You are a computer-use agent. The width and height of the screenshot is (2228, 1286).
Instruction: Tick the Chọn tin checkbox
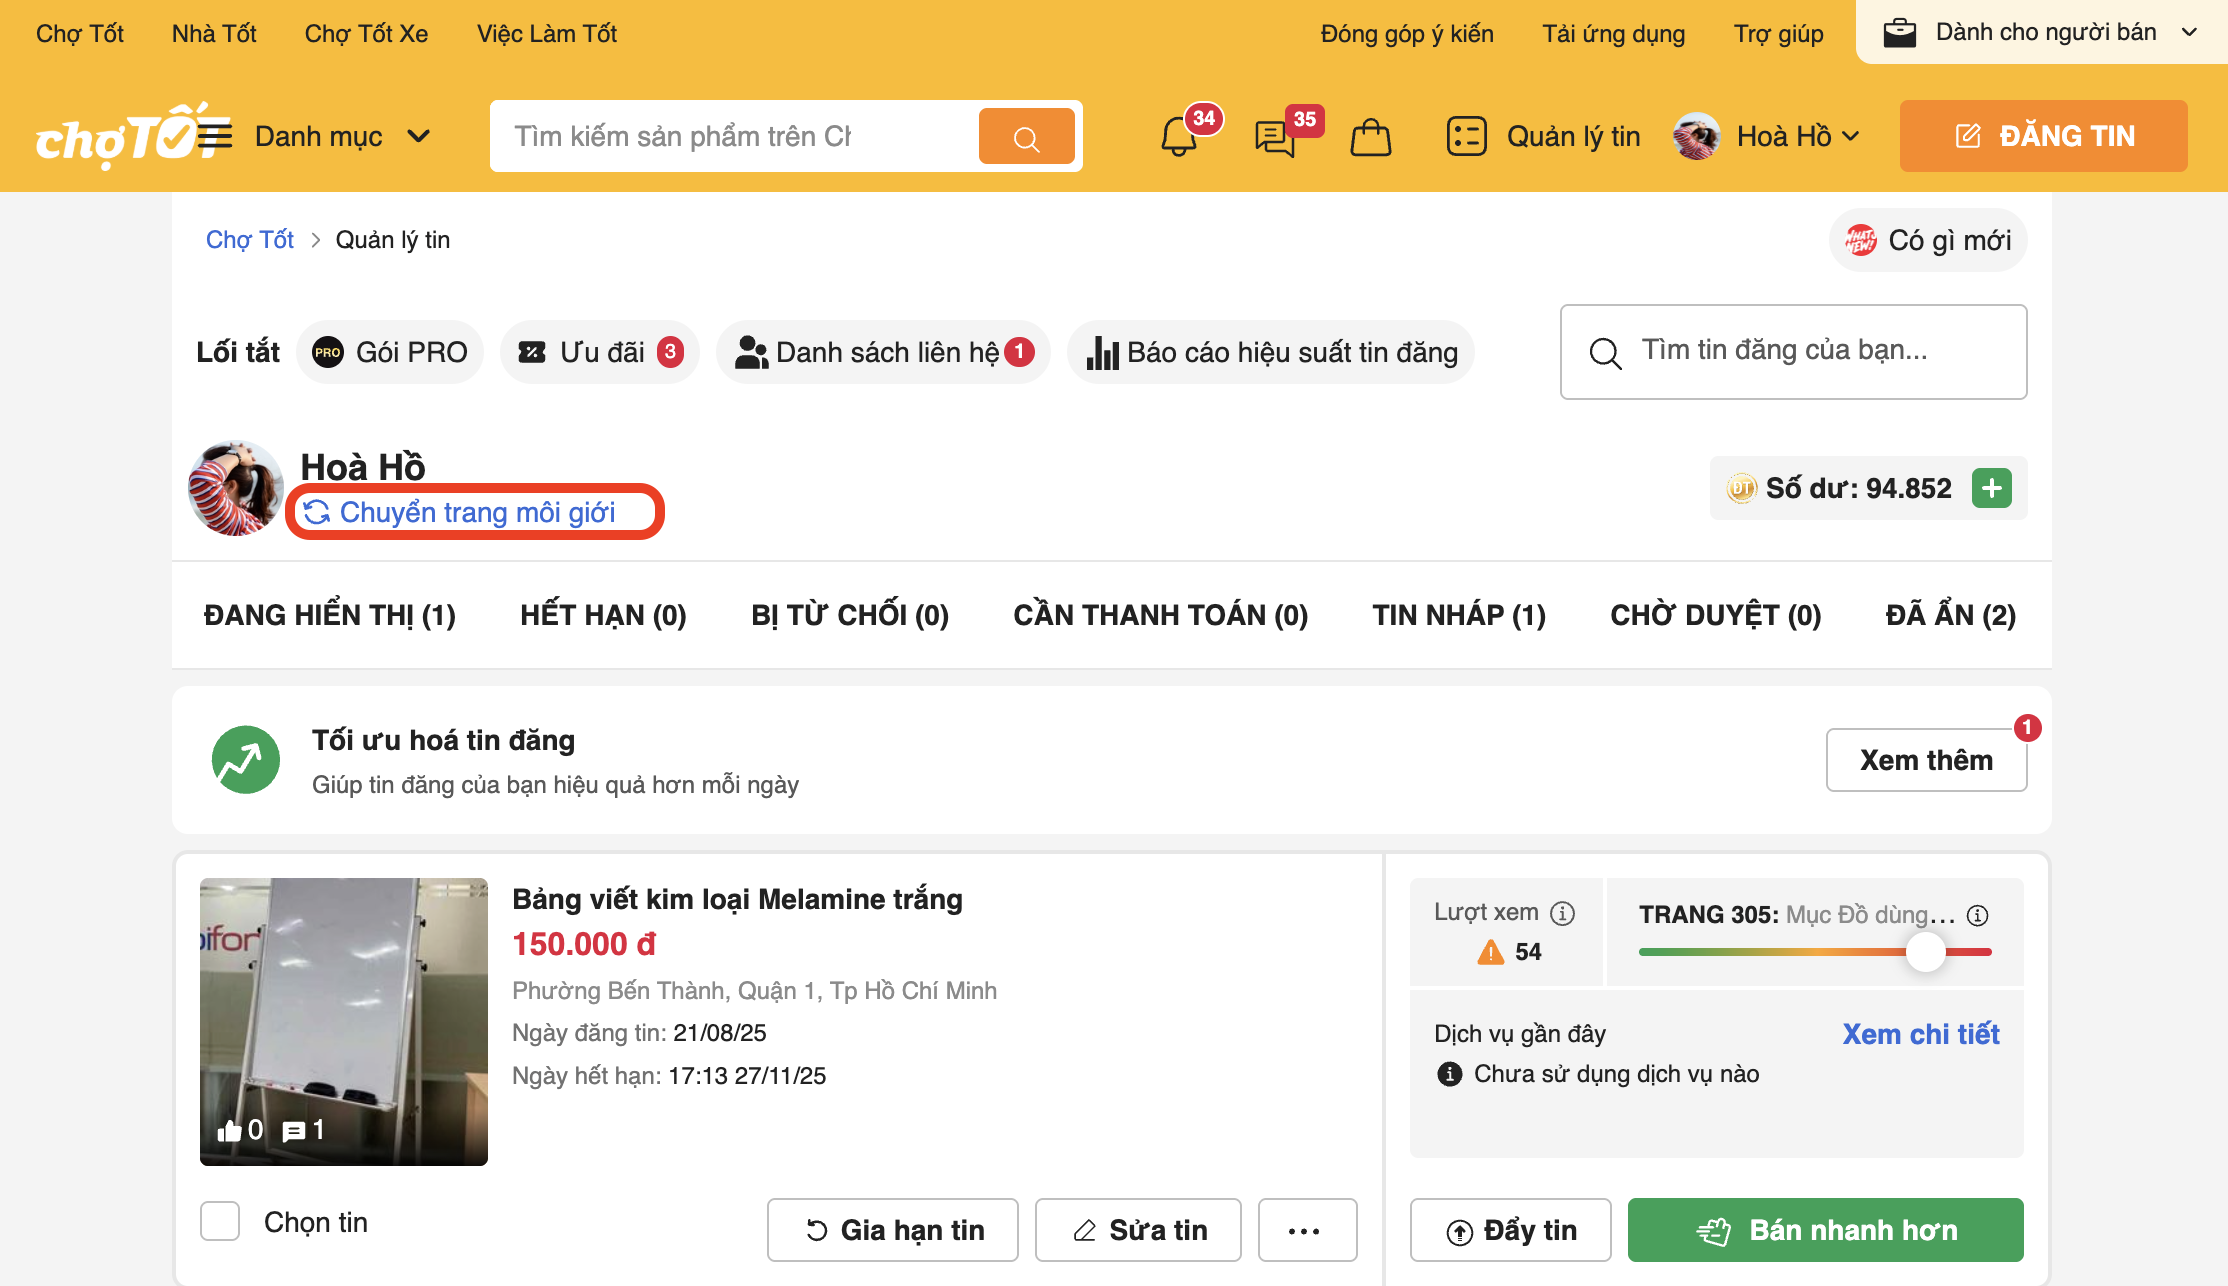[220, 1222]
